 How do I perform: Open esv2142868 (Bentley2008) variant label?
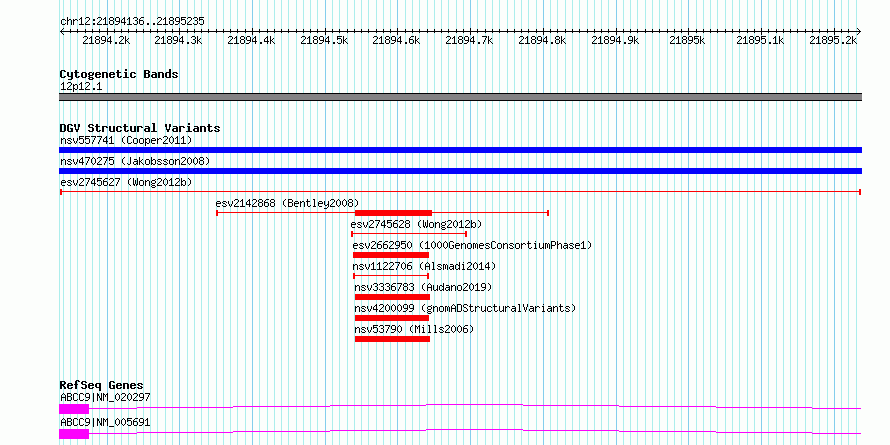point(287,203)
